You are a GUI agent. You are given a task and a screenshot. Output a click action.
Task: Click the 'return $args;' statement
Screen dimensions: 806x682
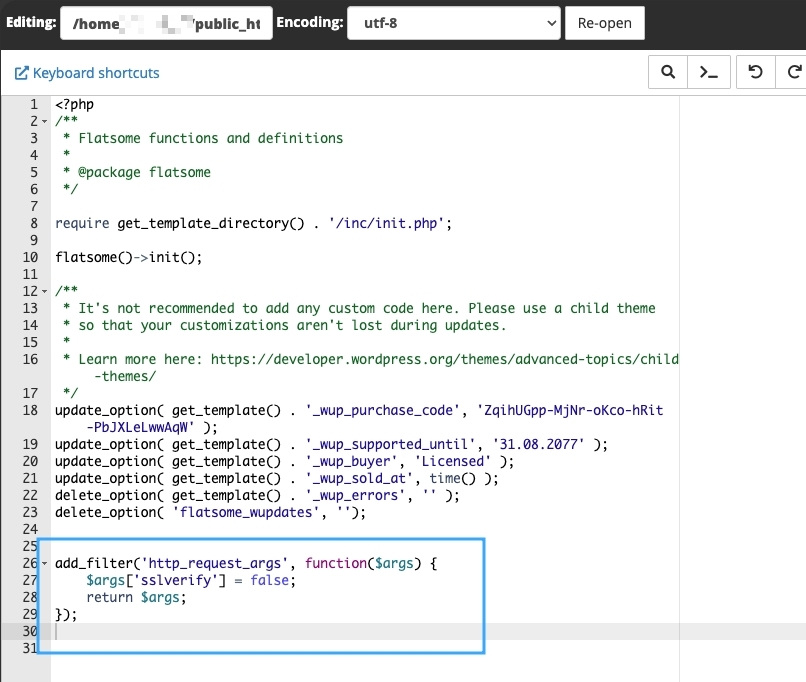(x=136, y=597)
